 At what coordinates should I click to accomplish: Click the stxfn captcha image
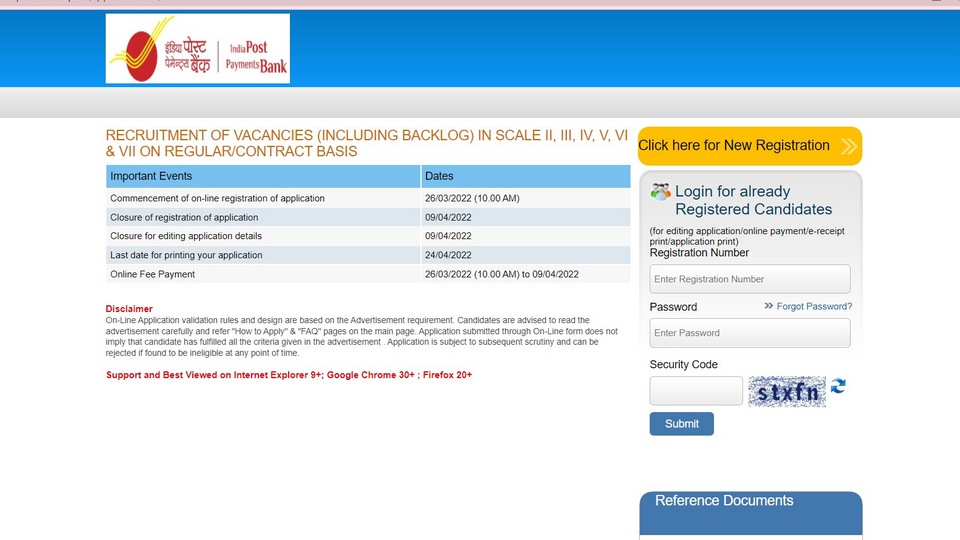[787, 392]
